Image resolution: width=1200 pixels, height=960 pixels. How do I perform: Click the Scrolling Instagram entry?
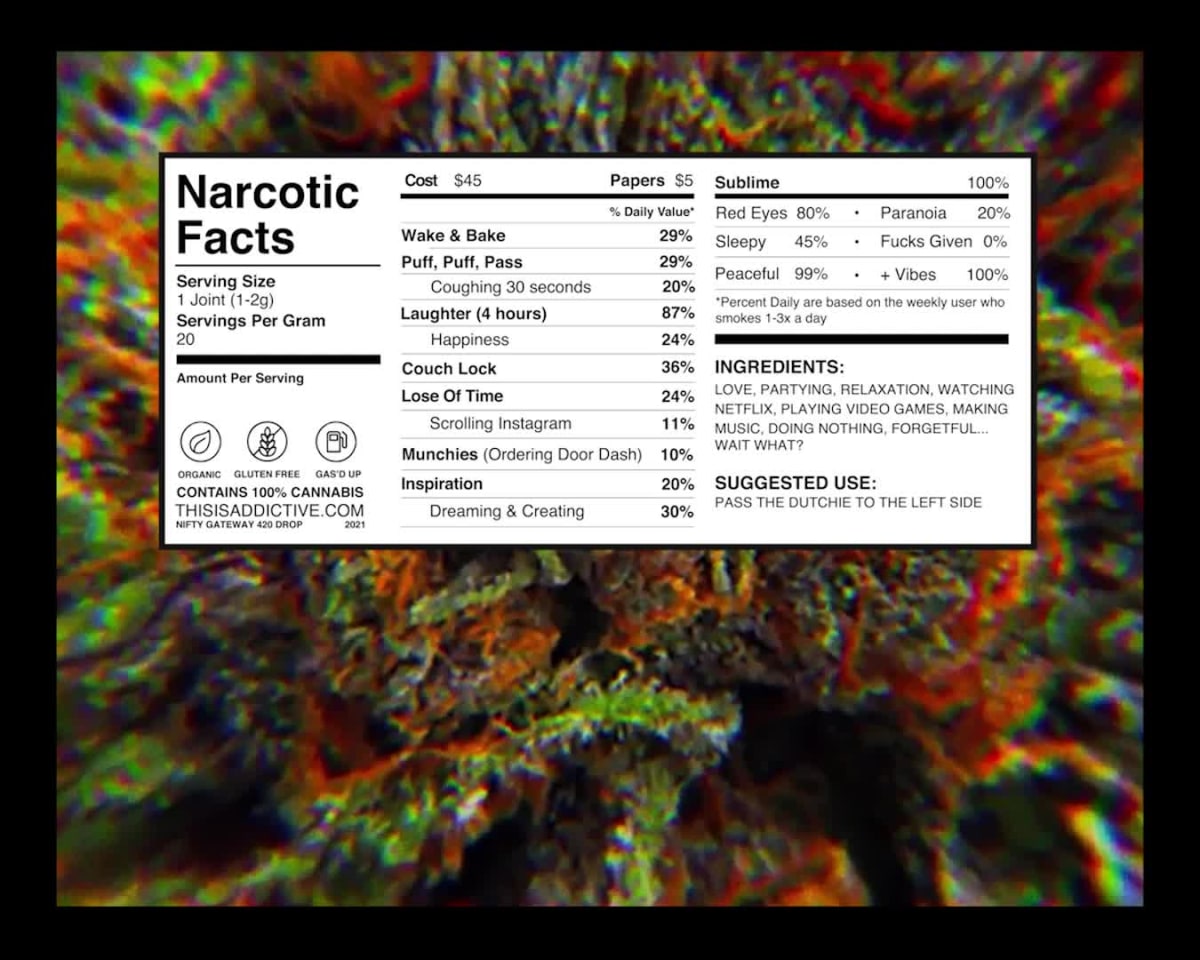coord(500,424)
